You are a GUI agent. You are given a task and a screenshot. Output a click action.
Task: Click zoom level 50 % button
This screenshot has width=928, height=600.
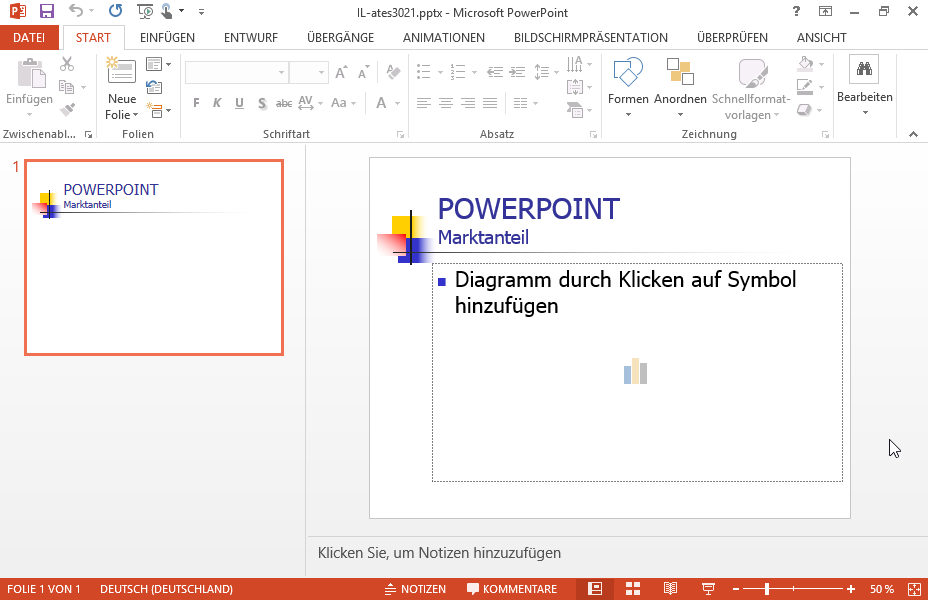click(882, 589)
